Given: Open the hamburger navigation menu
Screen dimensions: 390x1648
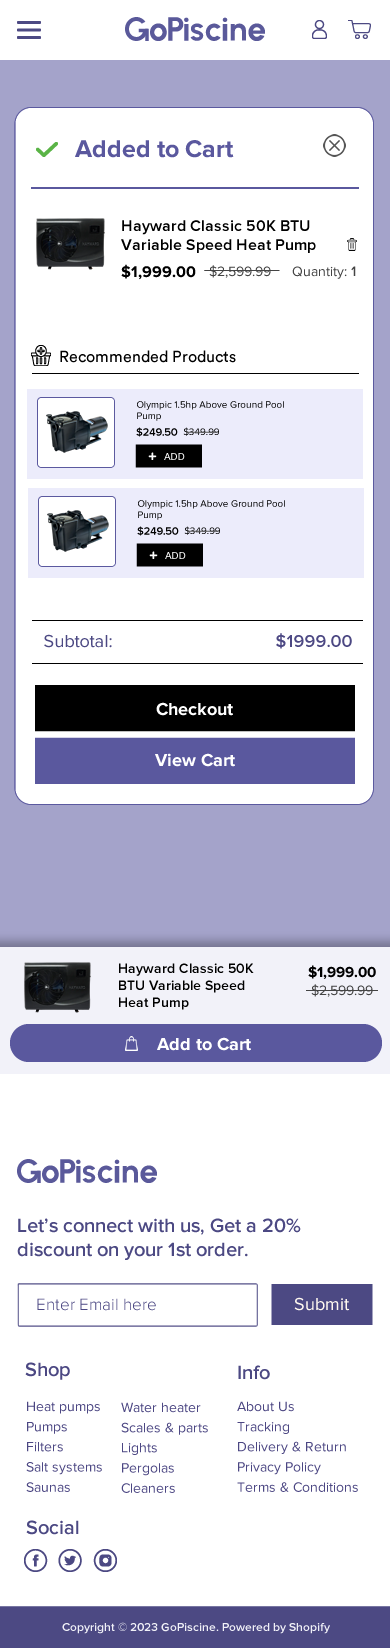Looking at the screenshot, I should pos(29,30).
